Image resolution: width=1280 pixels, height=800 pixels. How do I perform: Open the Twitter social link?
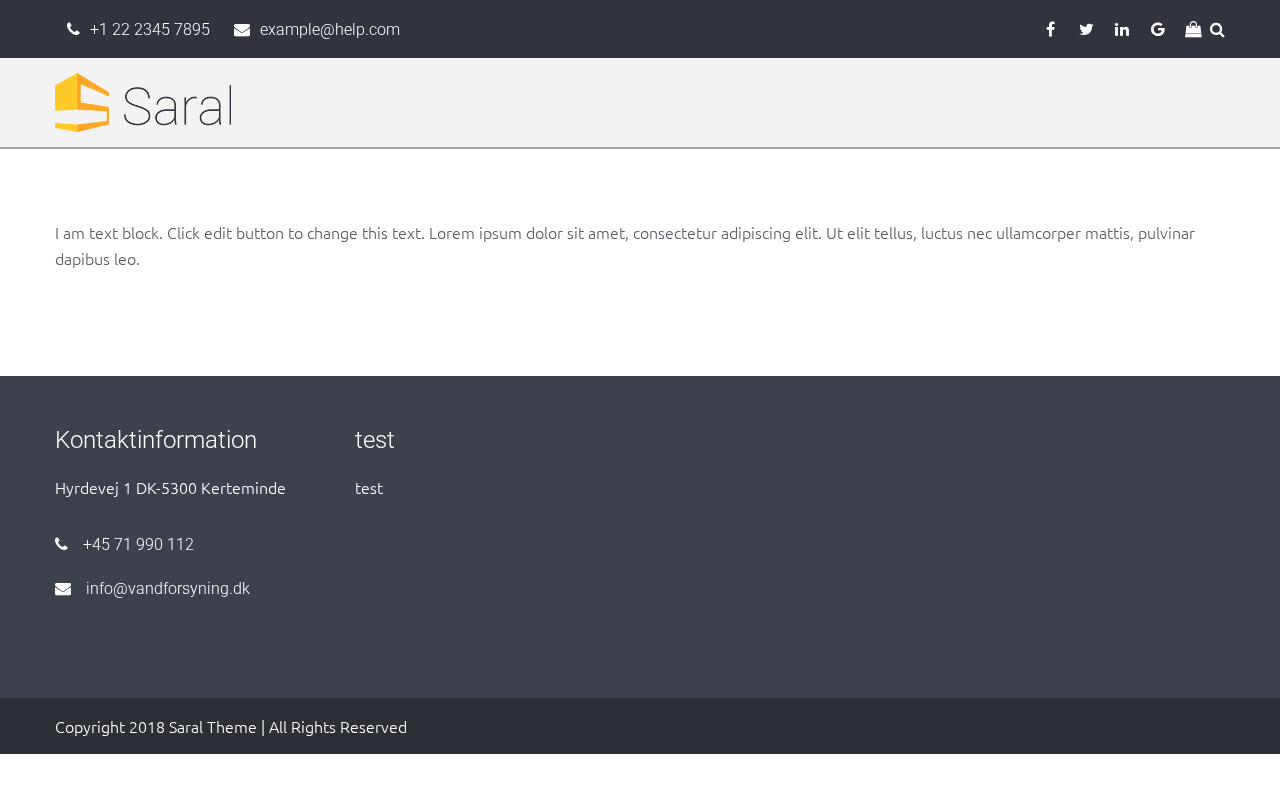(x=1086, y=30)
